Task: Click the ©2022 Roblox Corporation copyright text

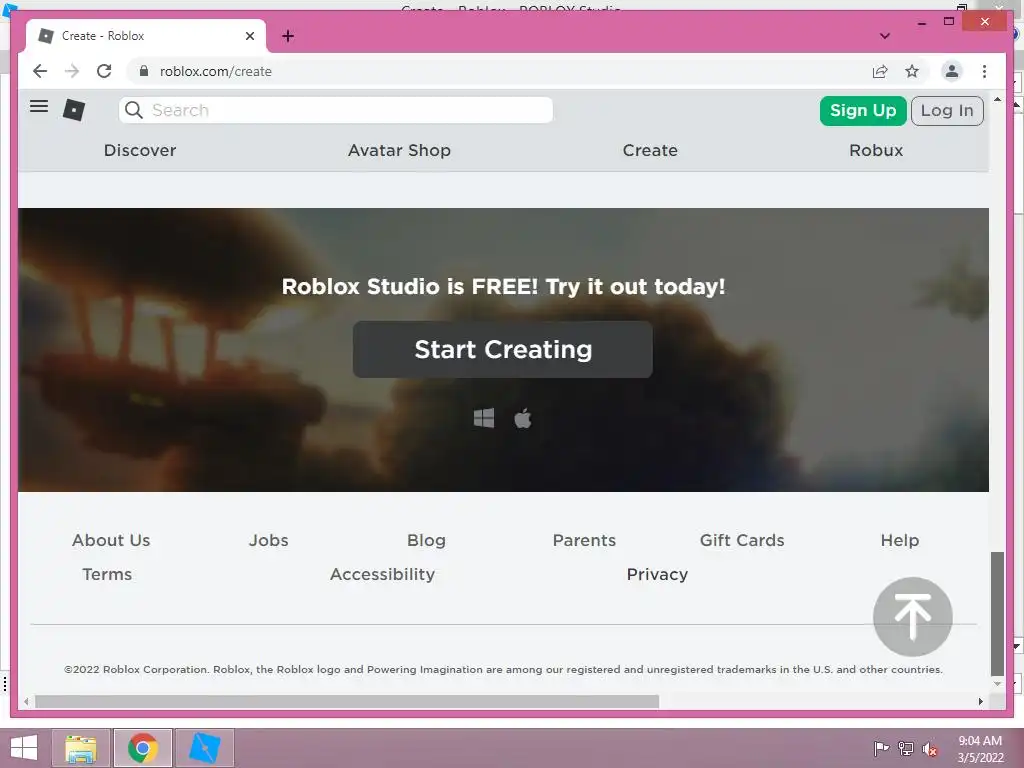Action: [503, 669]
